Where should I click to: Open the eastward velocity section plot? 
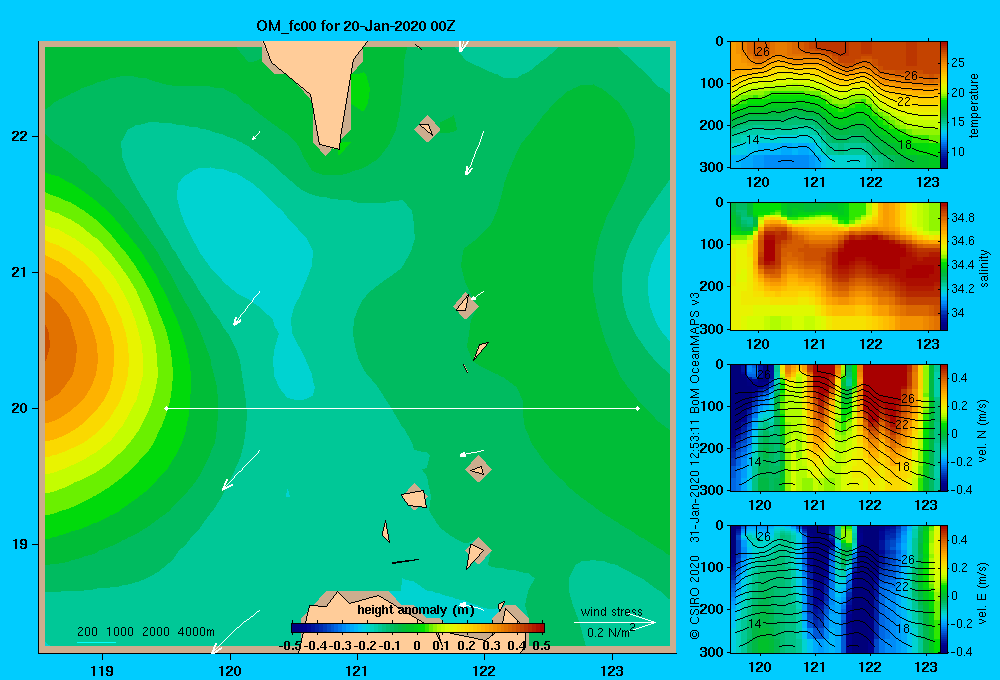tap(835, 589)
